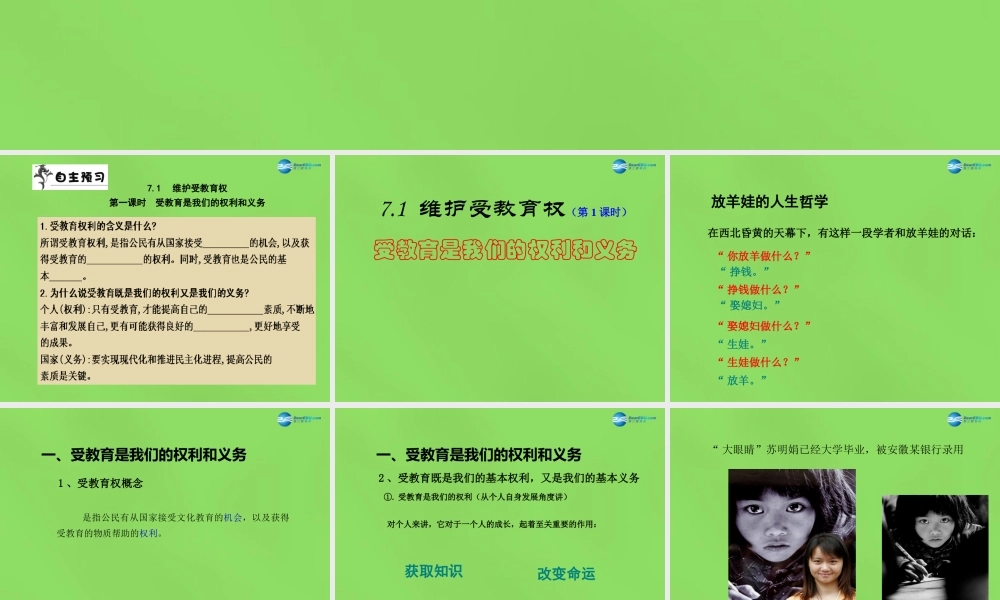The height and width of the screenshot is (600, 1000).
Task: Click heading "一、受教育是我们的权利和义务" above "1、受教育权概念"
Action: [x=143, y=455]
